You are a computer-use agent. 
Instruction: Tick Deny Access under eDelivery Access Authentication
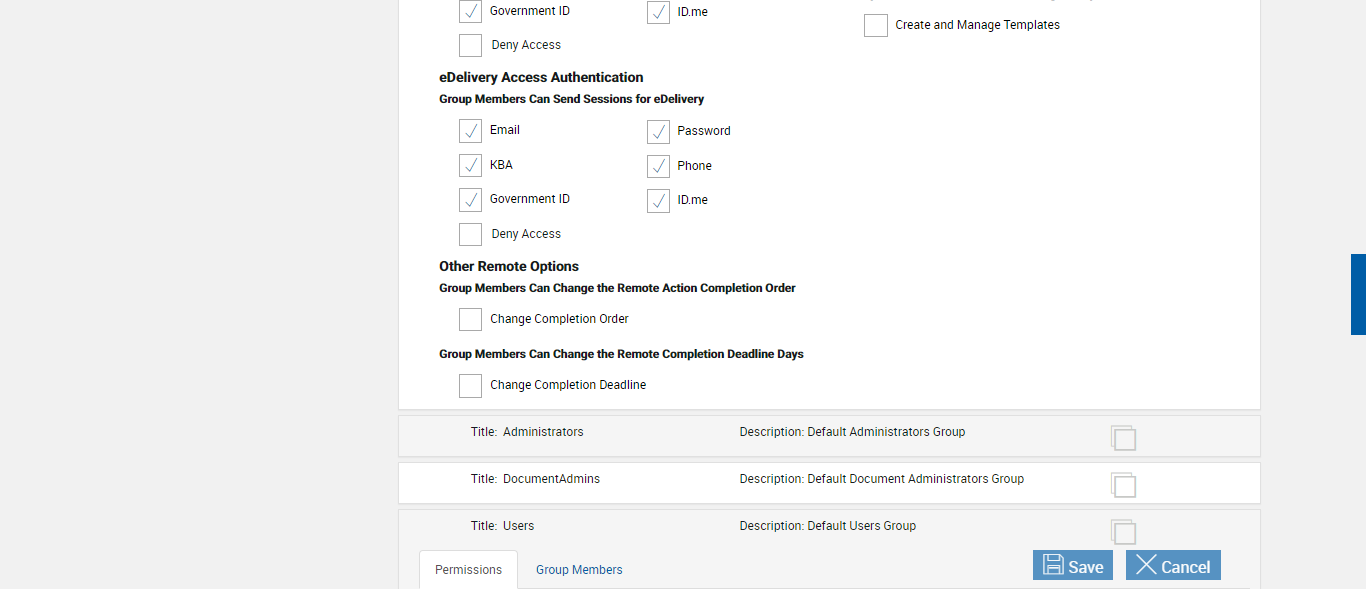coord(470,235)
